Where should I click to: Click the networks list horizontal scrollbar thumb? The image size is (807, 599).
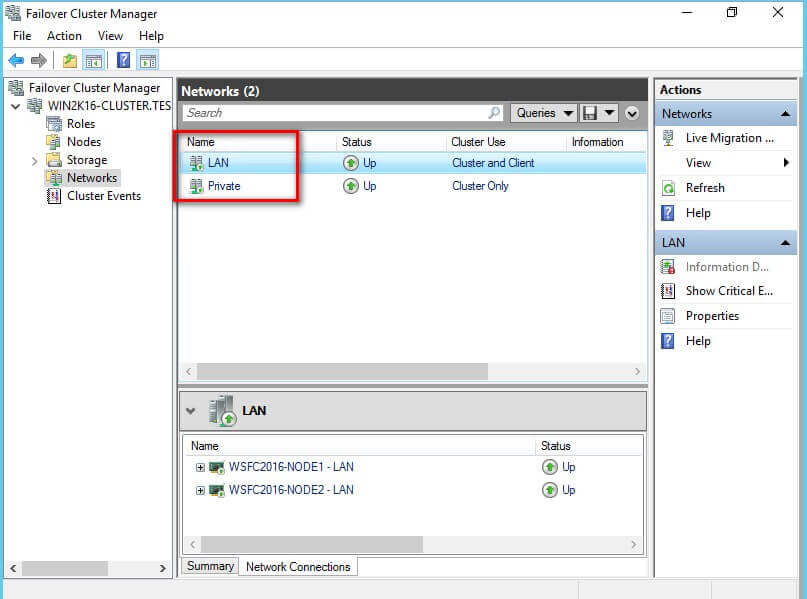(x=342, y=372)
